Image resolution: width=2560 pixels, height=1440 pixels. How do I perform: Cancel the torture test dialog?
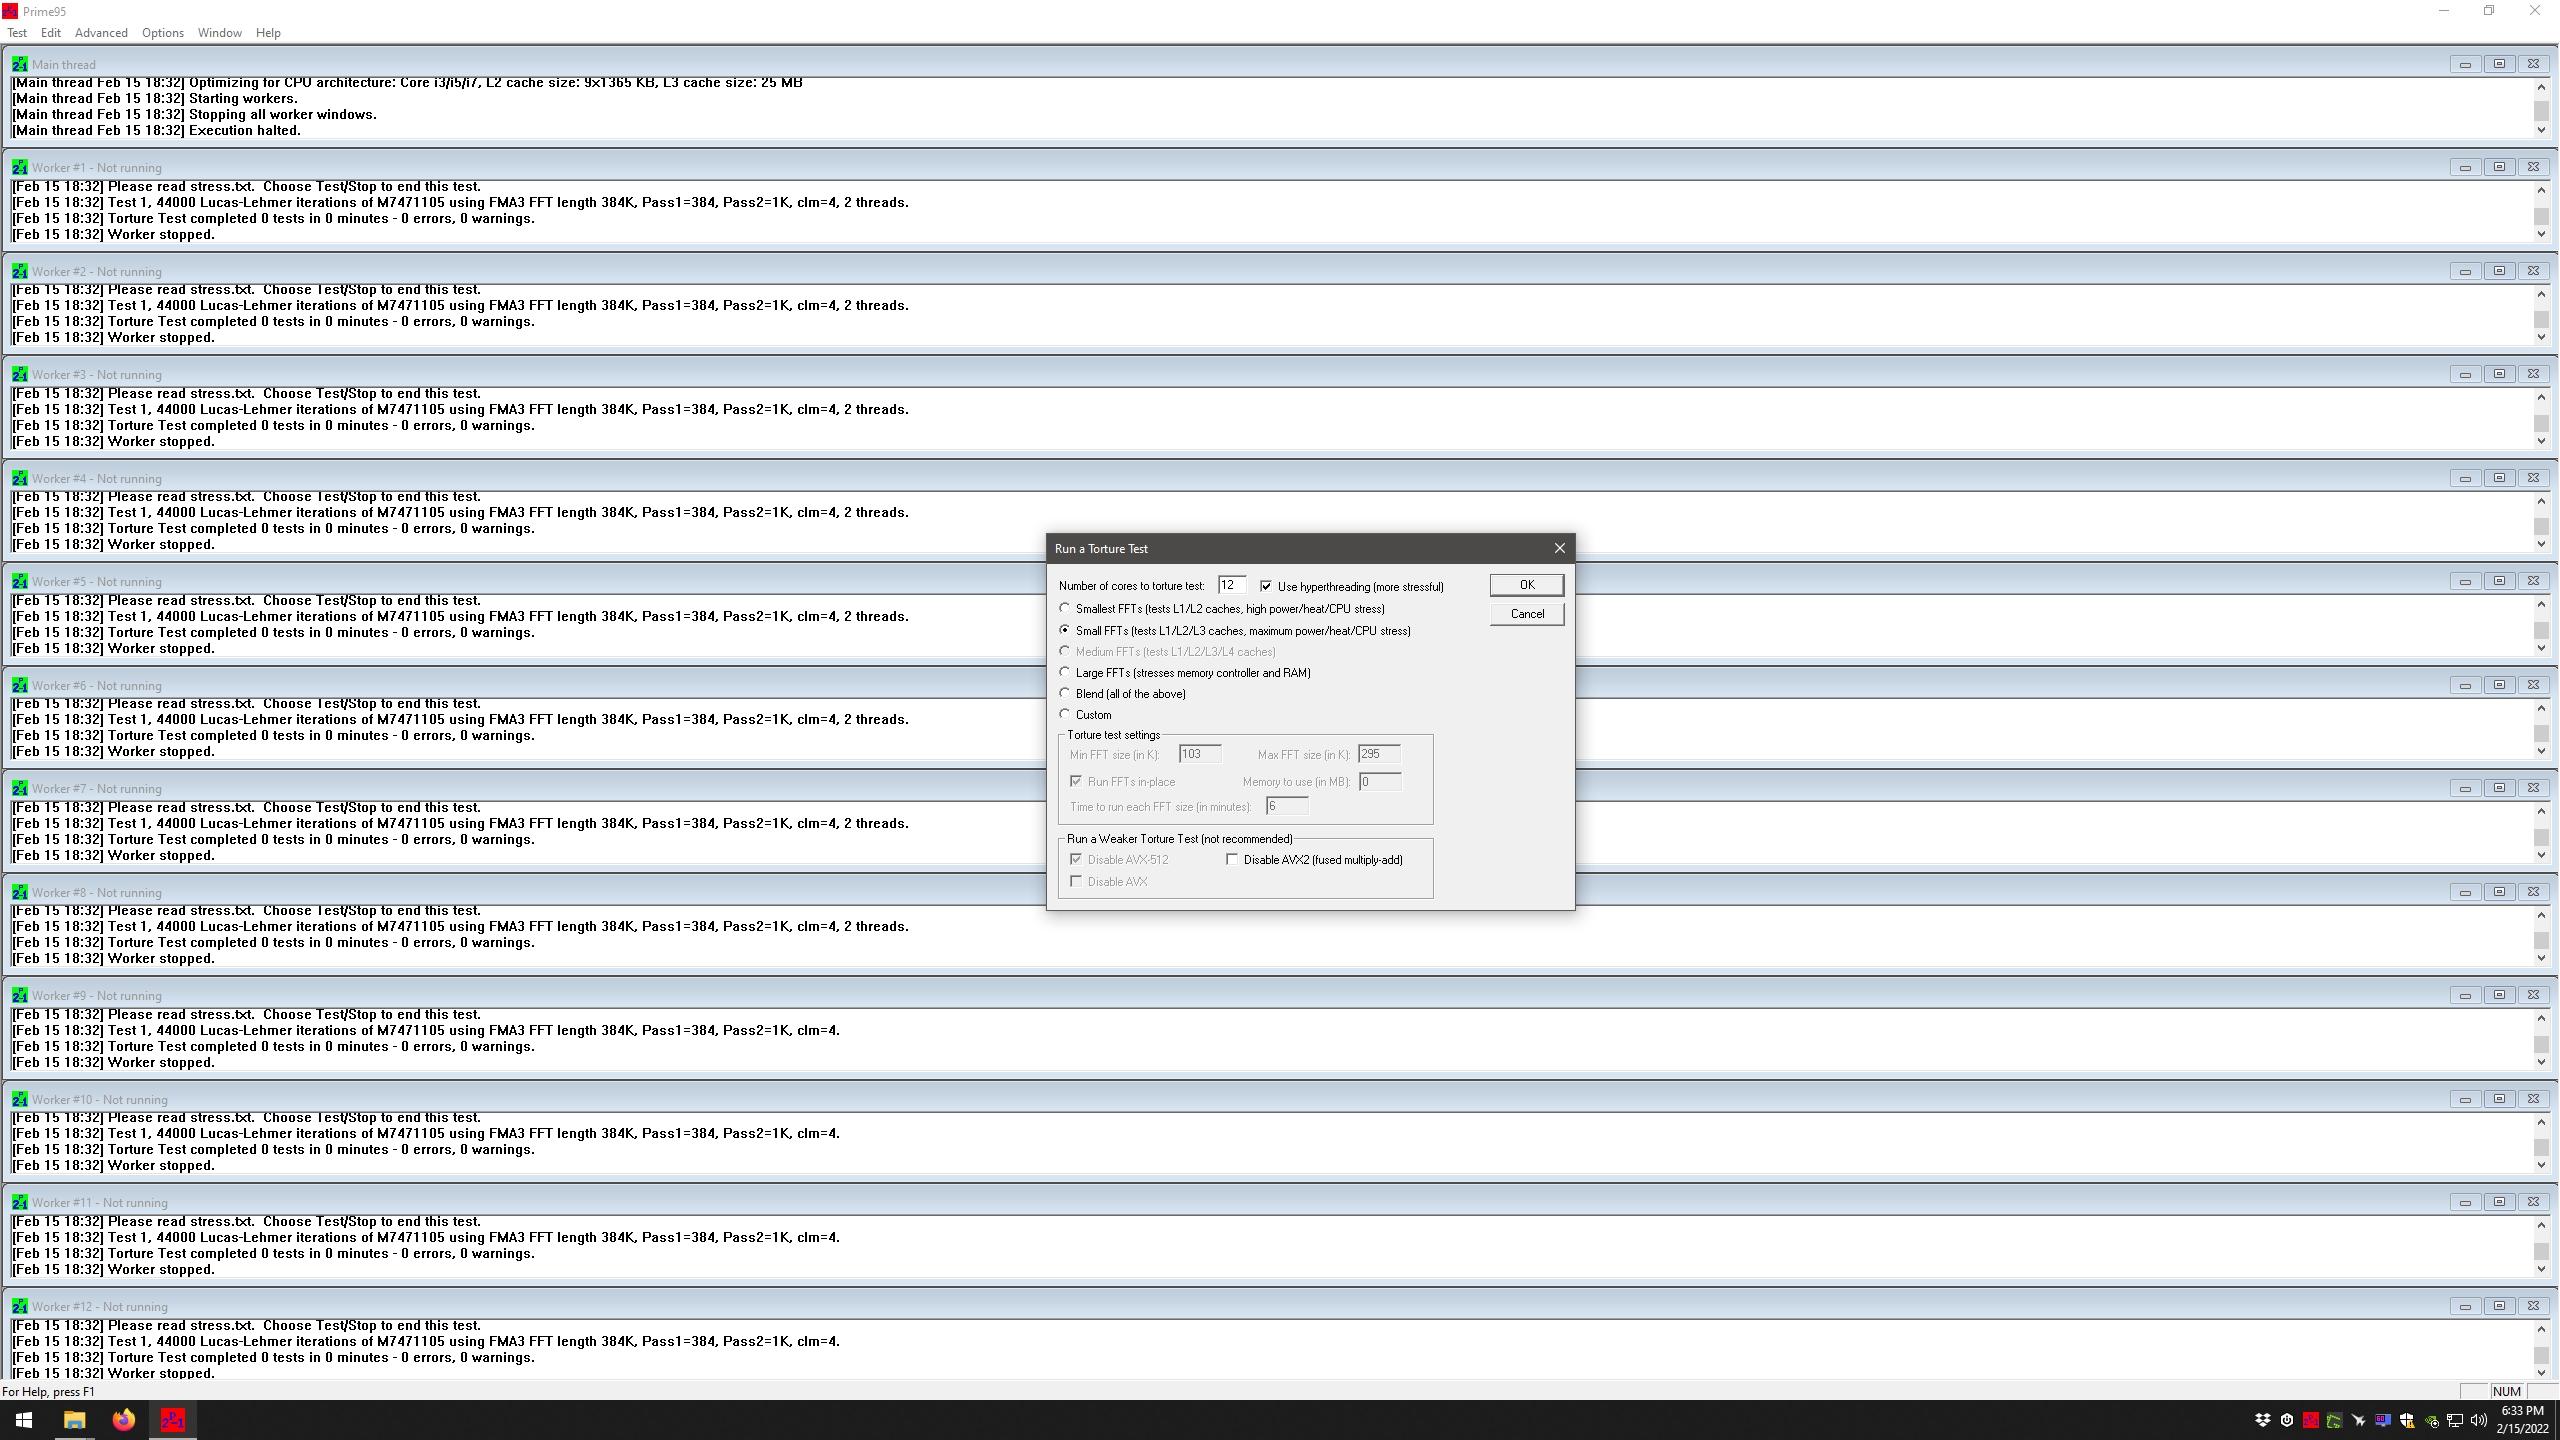pyautogui.click(x=1526, y=614)
